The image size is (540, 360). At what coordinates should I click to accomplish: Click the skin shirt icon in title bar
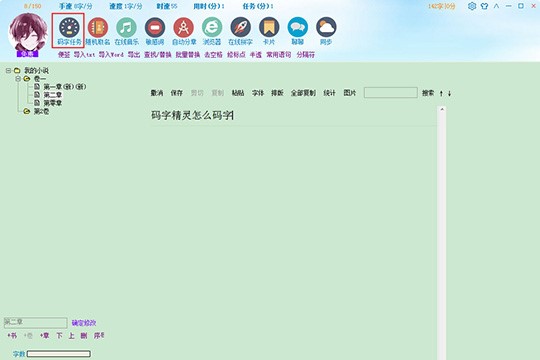(x=484, y=6)
